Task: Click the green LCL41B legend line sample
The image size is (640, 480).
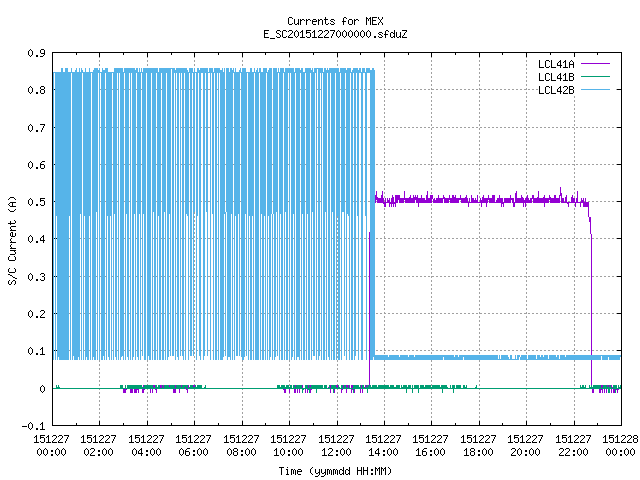Action: 595,76
